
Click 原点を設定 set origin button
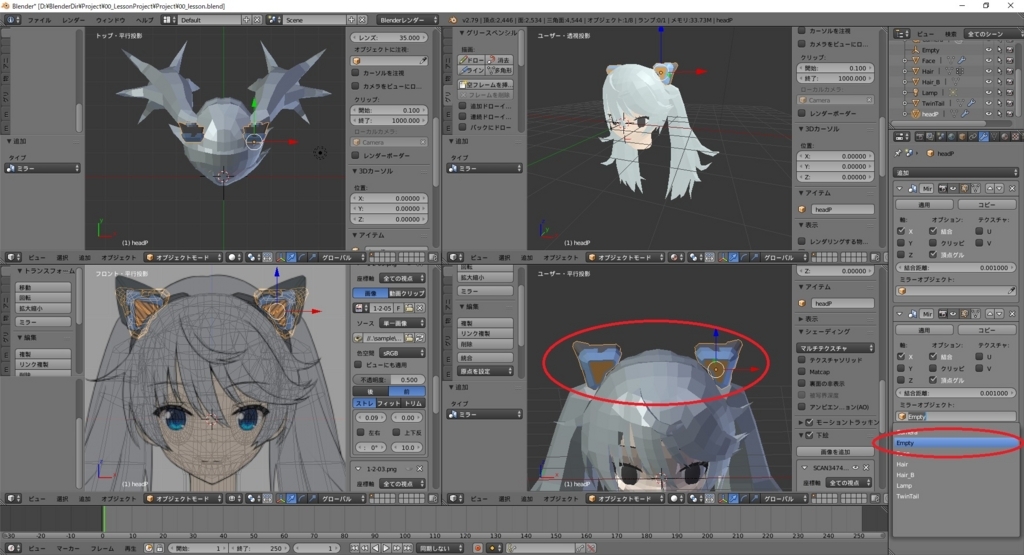(x=485, y=371)
